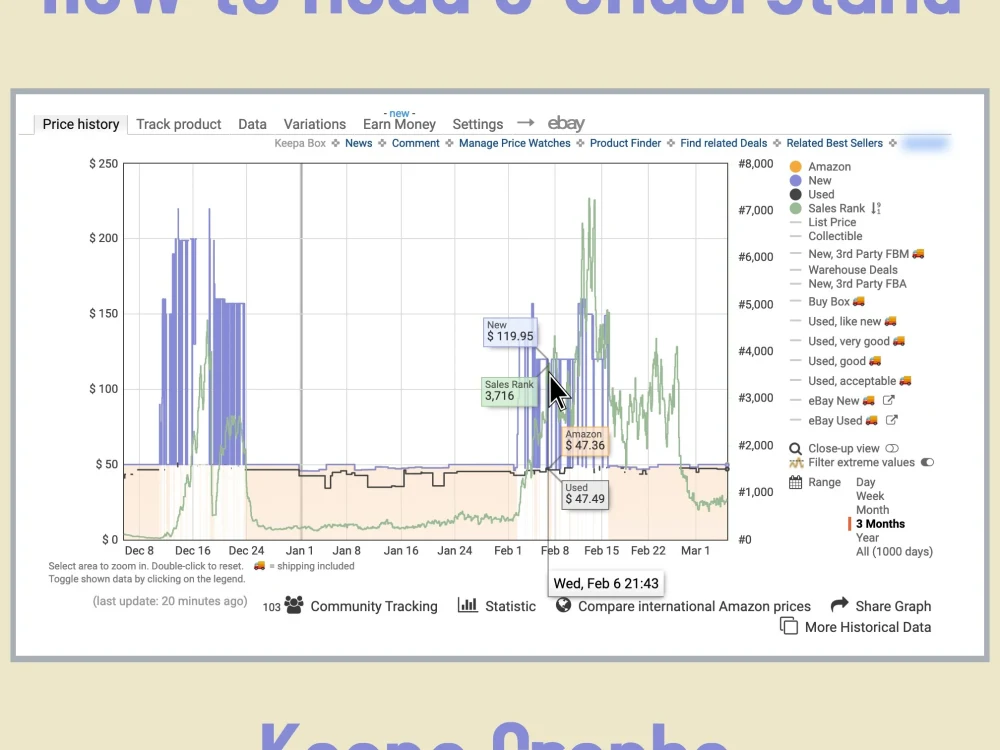
Task: Toggle Used, very good series
Action: pyautogui.click(x=847, y=341)
